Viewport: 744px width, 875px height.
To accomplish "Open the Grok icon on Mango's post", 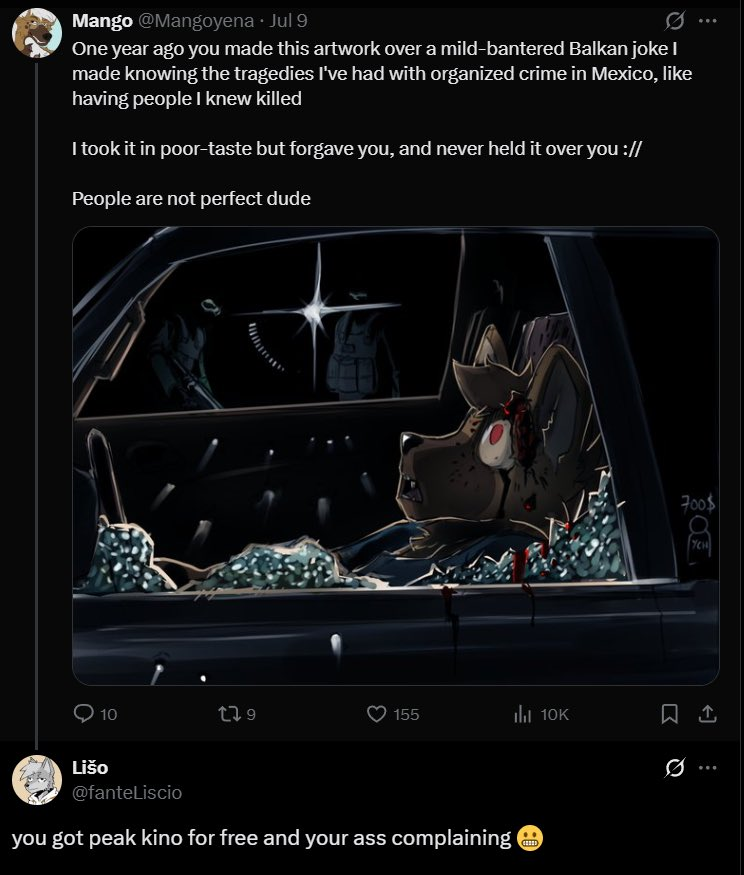I will (675, 21).
